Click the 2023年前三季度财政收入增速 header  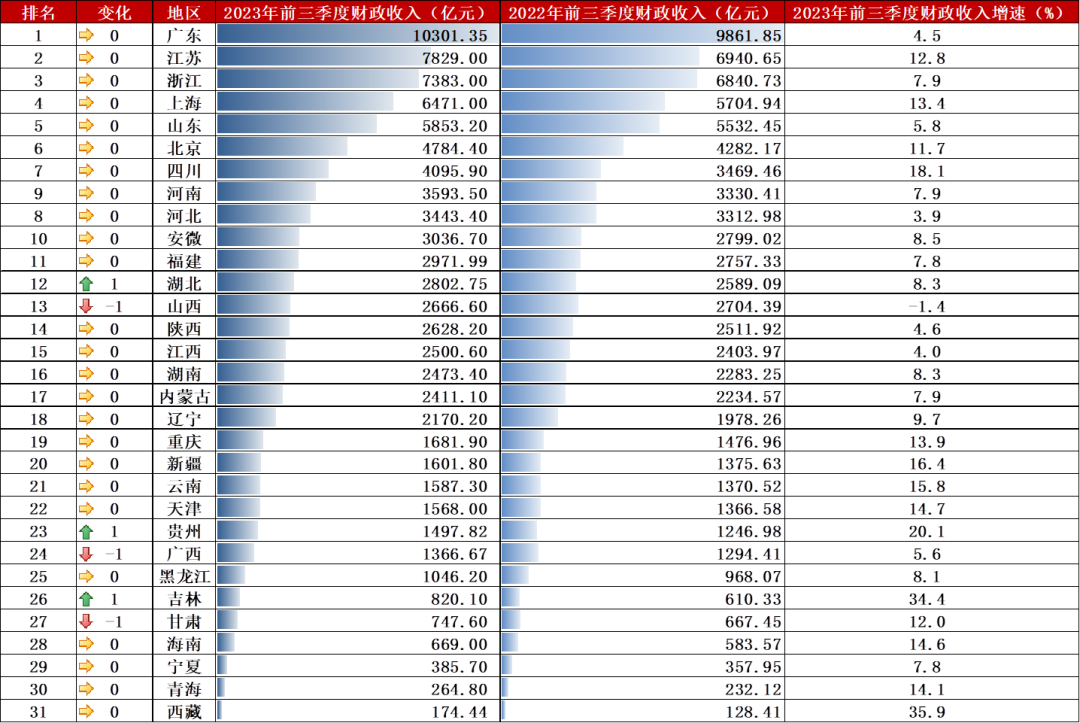tap(932, 12)
